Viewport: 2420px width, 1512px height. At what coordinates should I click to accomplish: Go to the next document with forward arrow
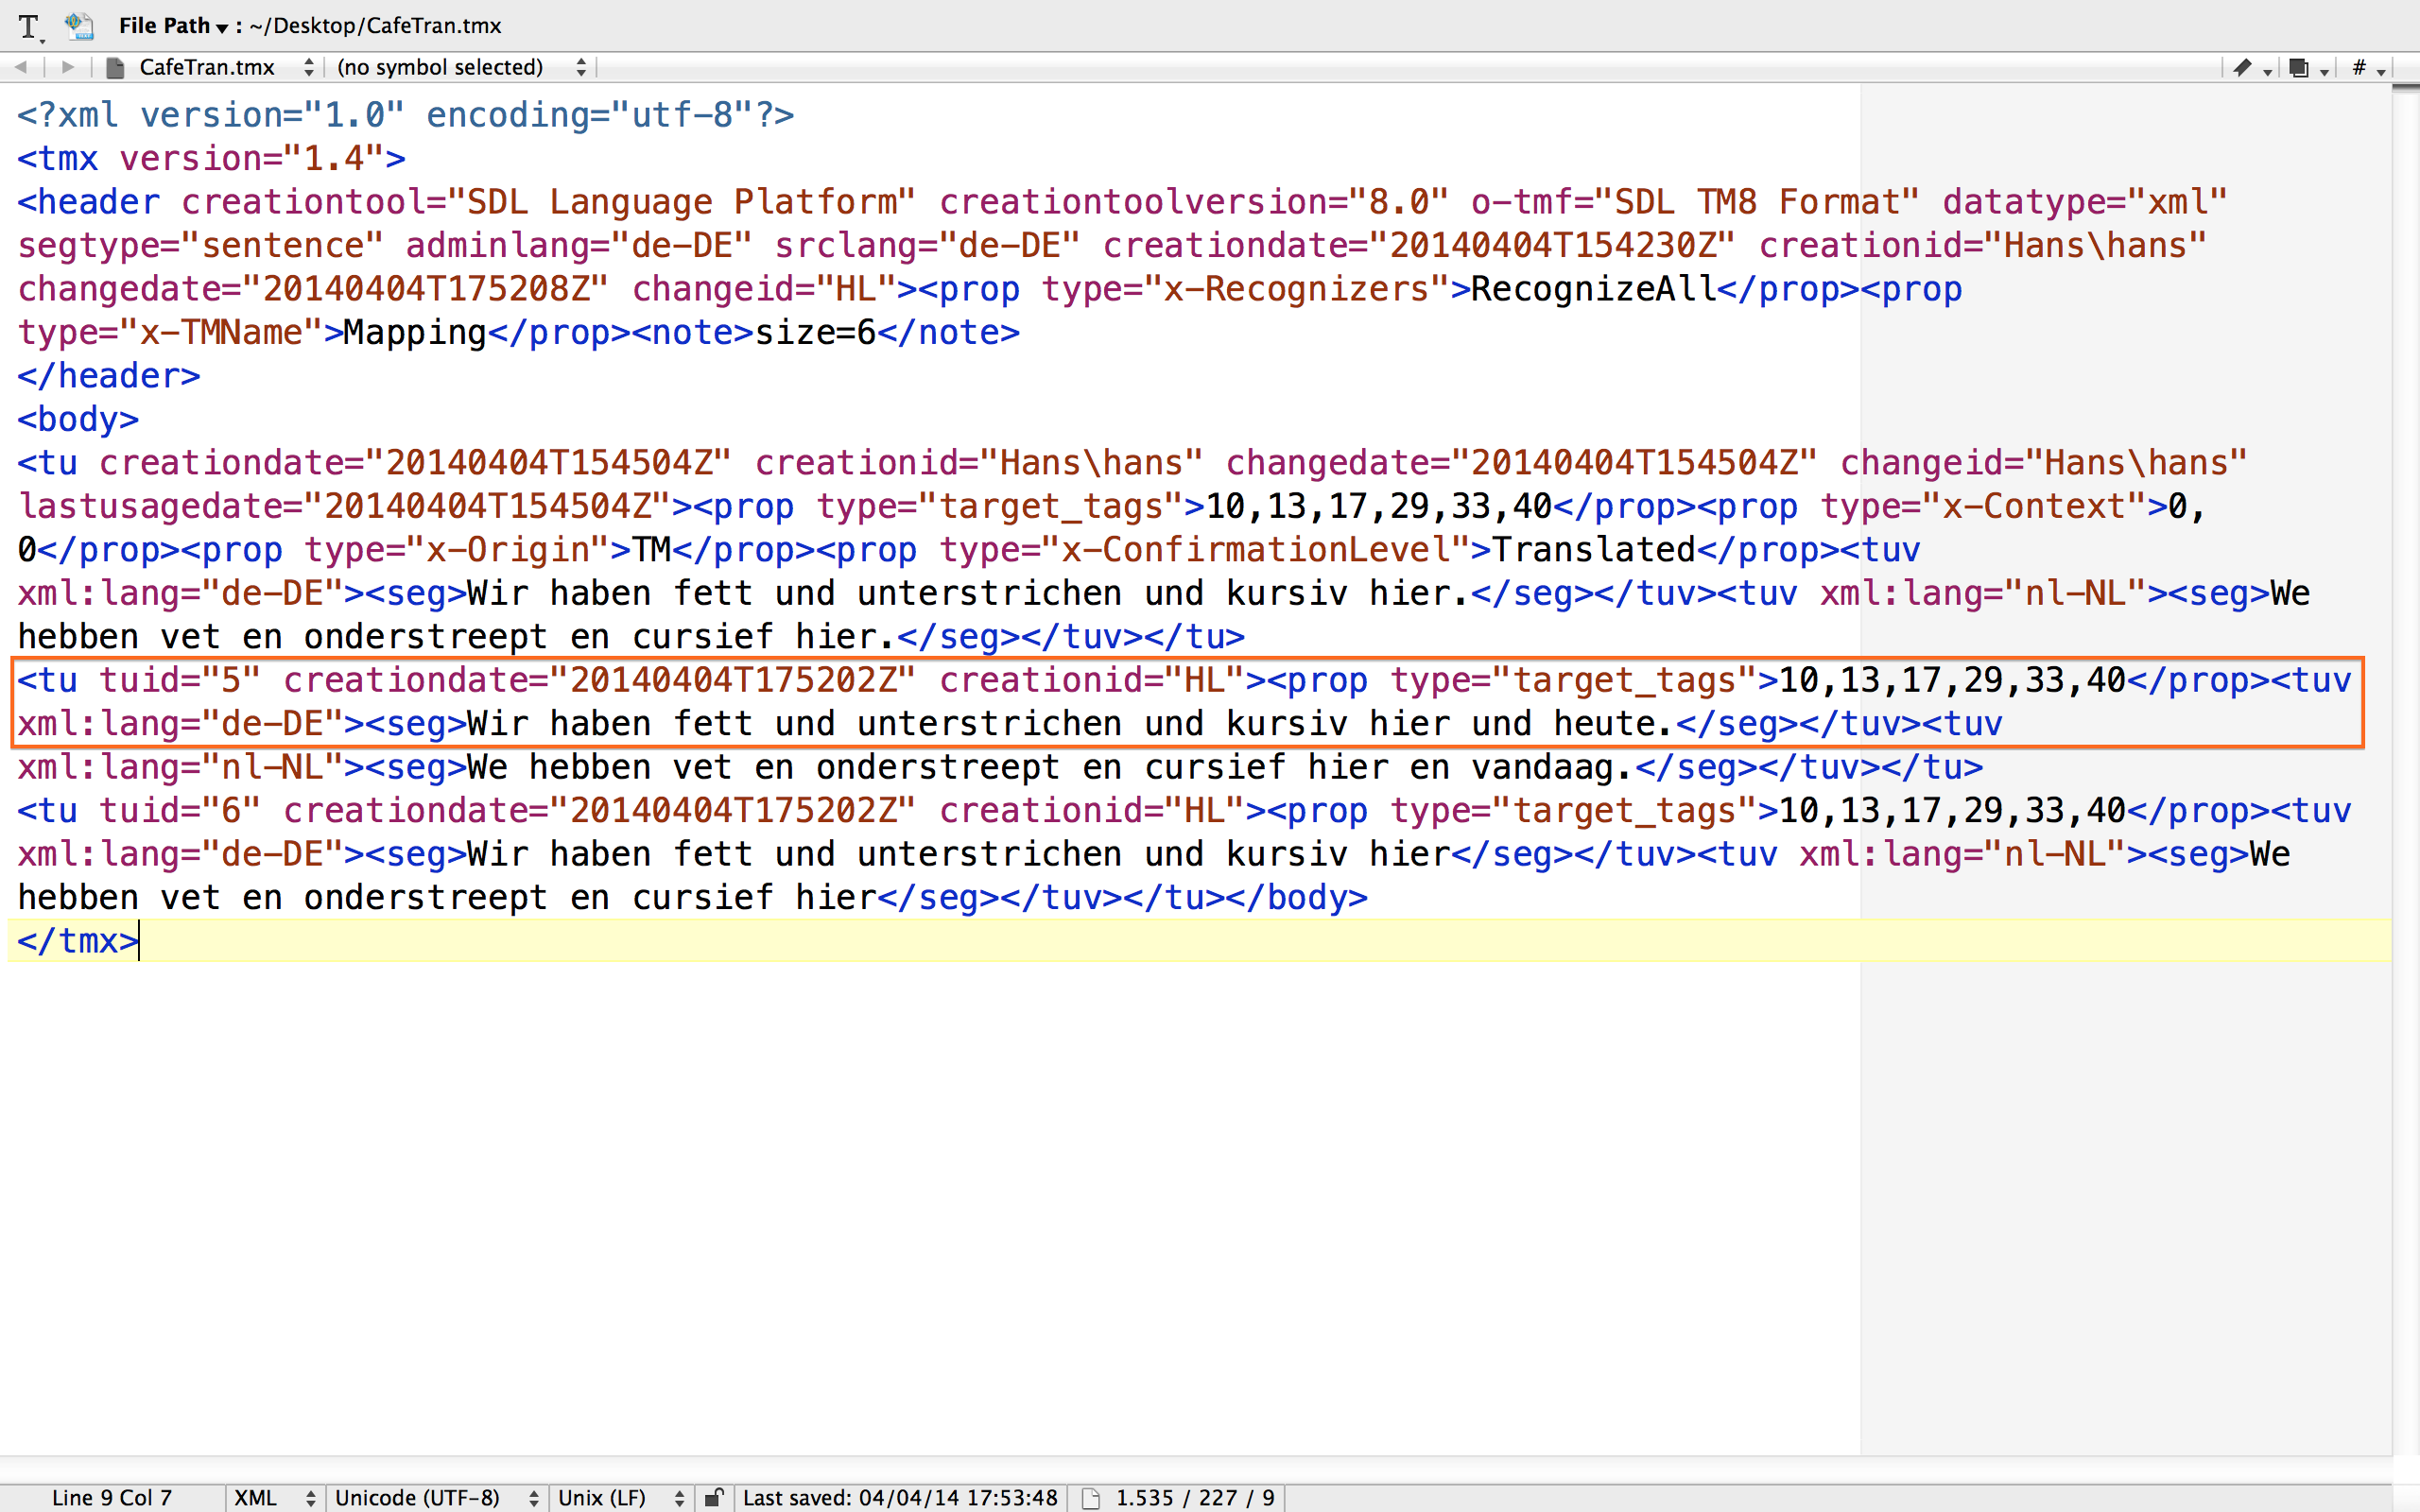point(68,67)
